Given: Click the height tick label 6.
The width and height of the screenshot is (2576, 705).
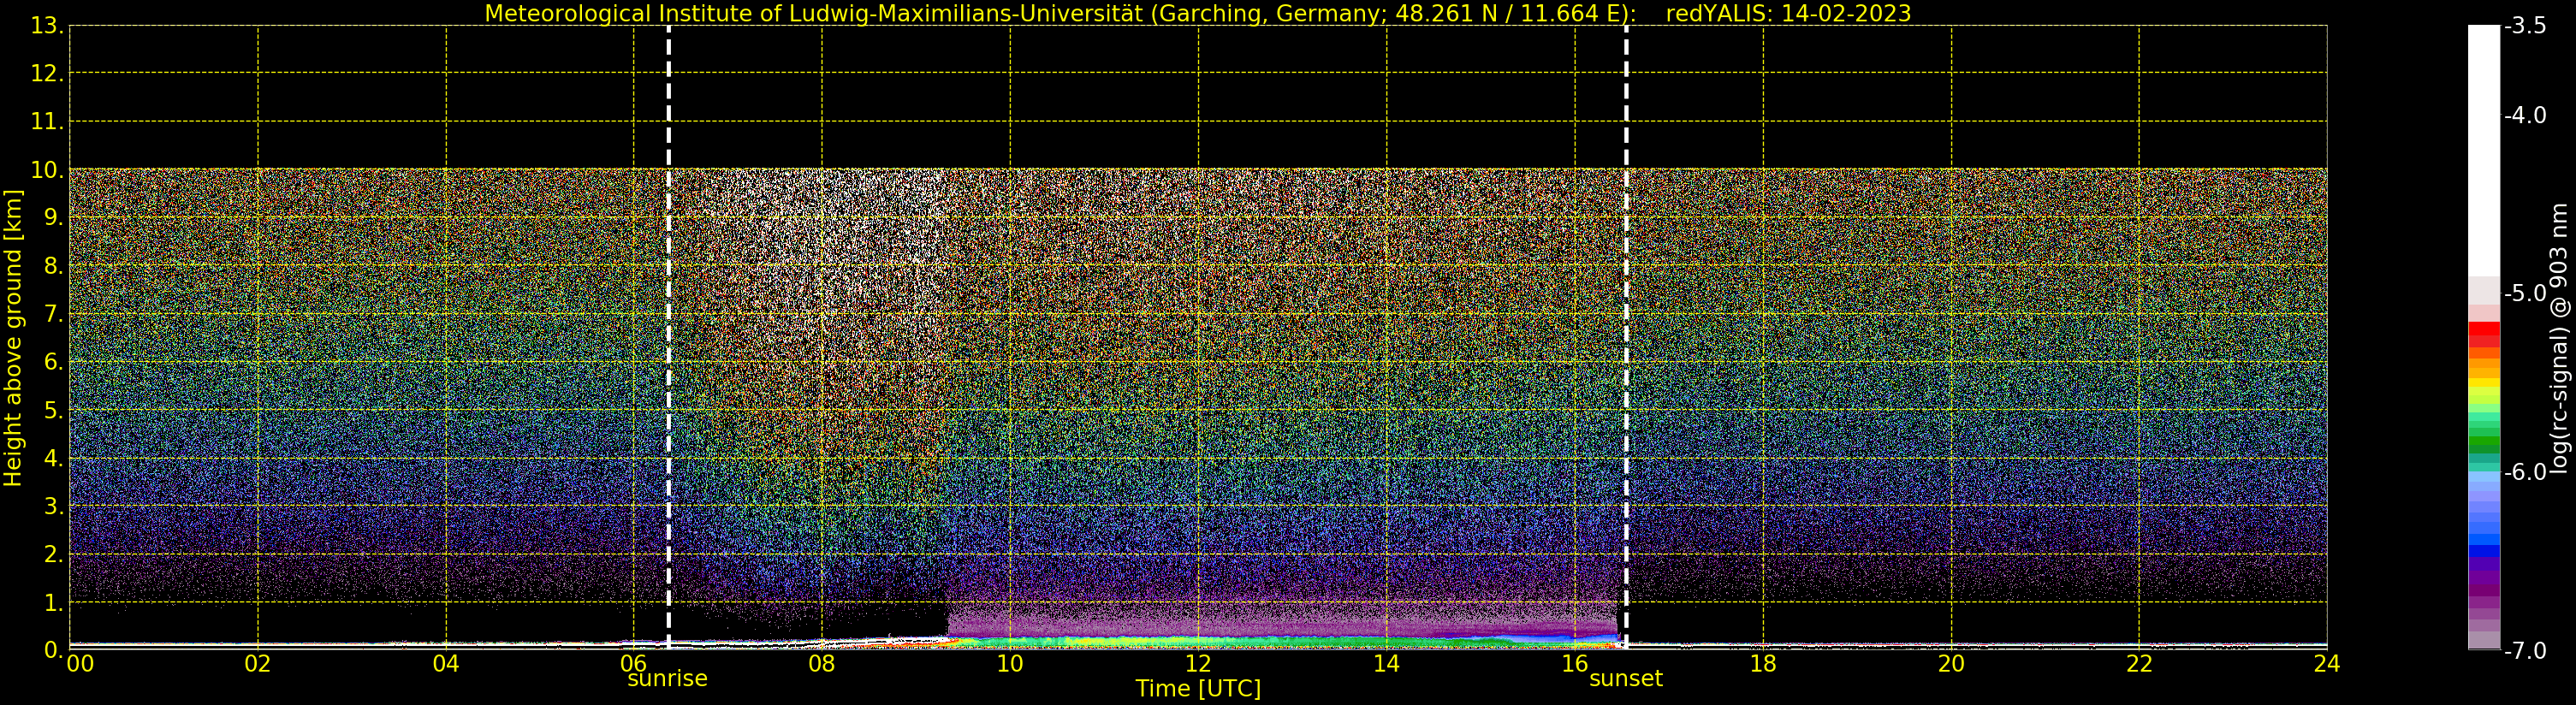Looking at the screenshot, I should pyautogui.click(x=53, y=362).
